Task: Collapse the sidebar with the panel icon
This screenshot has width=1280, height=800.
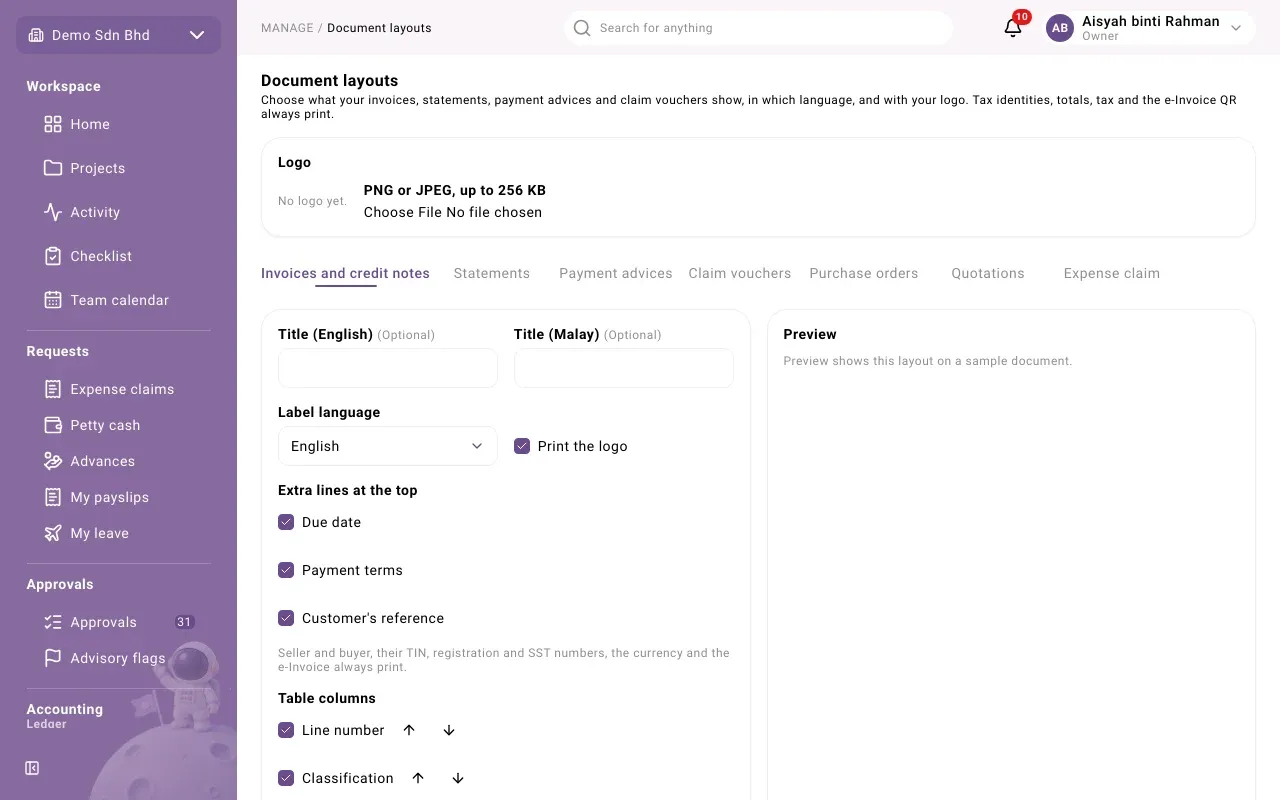Action: click(x=32, y=768)
